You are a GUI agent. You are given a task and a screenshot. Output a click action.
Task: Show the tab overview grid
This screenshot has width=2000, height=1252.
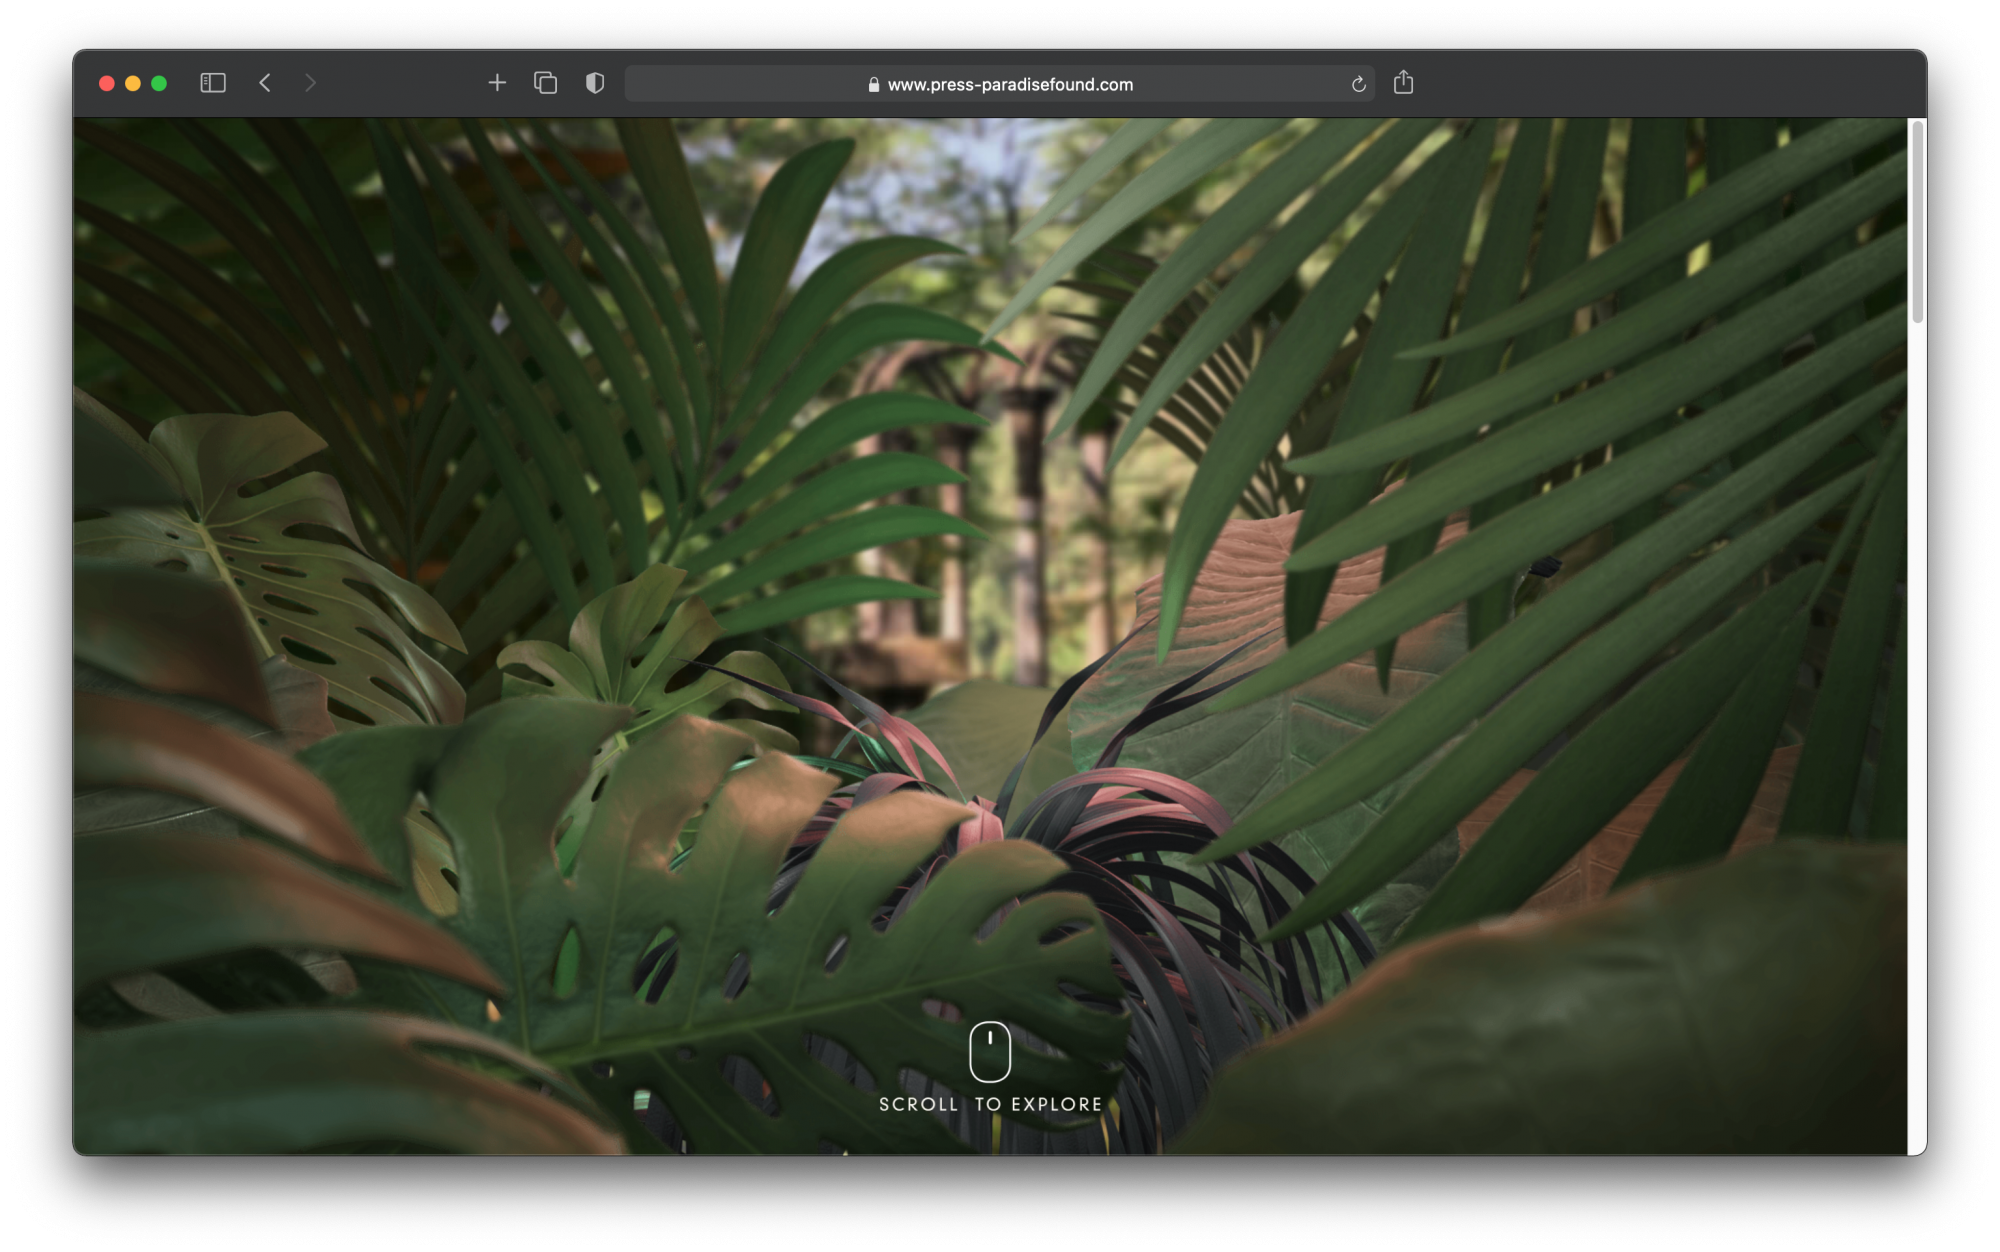pyautogui.click(x=545, y=83)
